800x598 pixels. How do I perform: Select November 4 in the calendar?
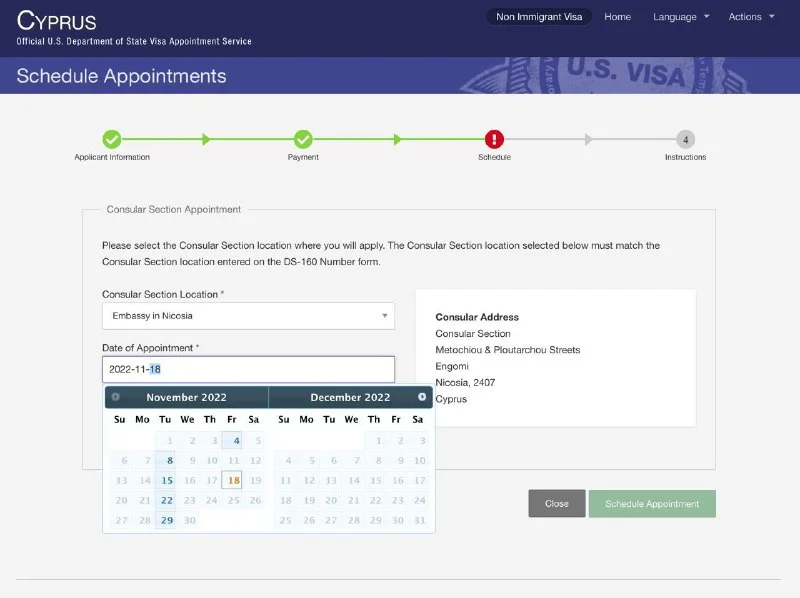point(232,440)
